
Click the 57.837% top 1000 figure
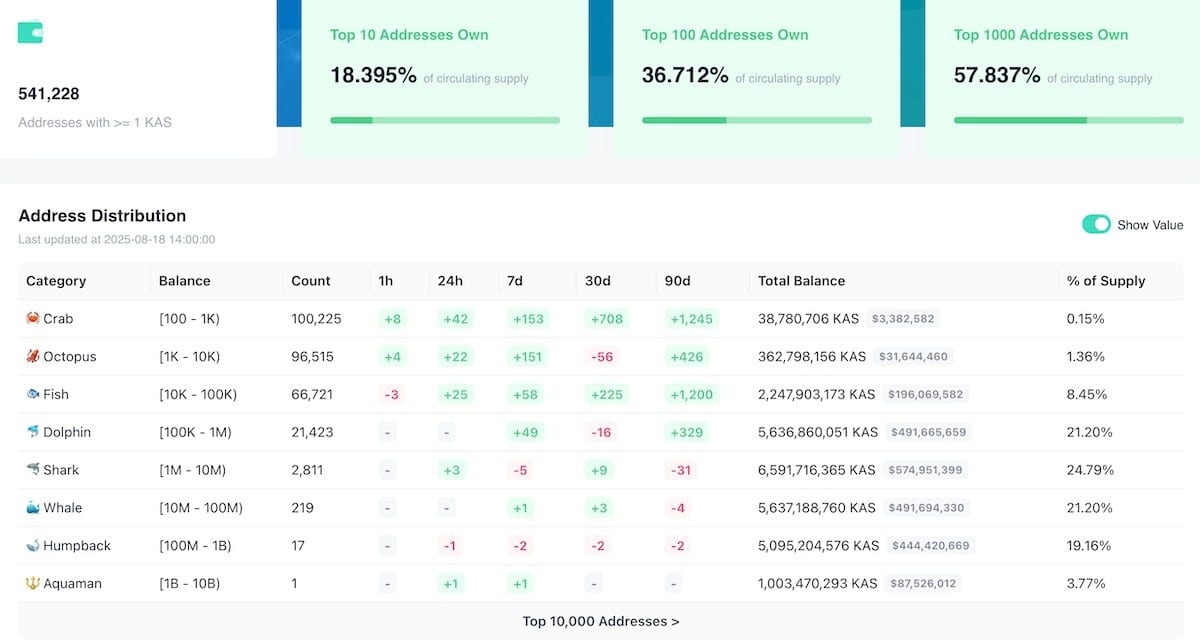coord(997,75)
